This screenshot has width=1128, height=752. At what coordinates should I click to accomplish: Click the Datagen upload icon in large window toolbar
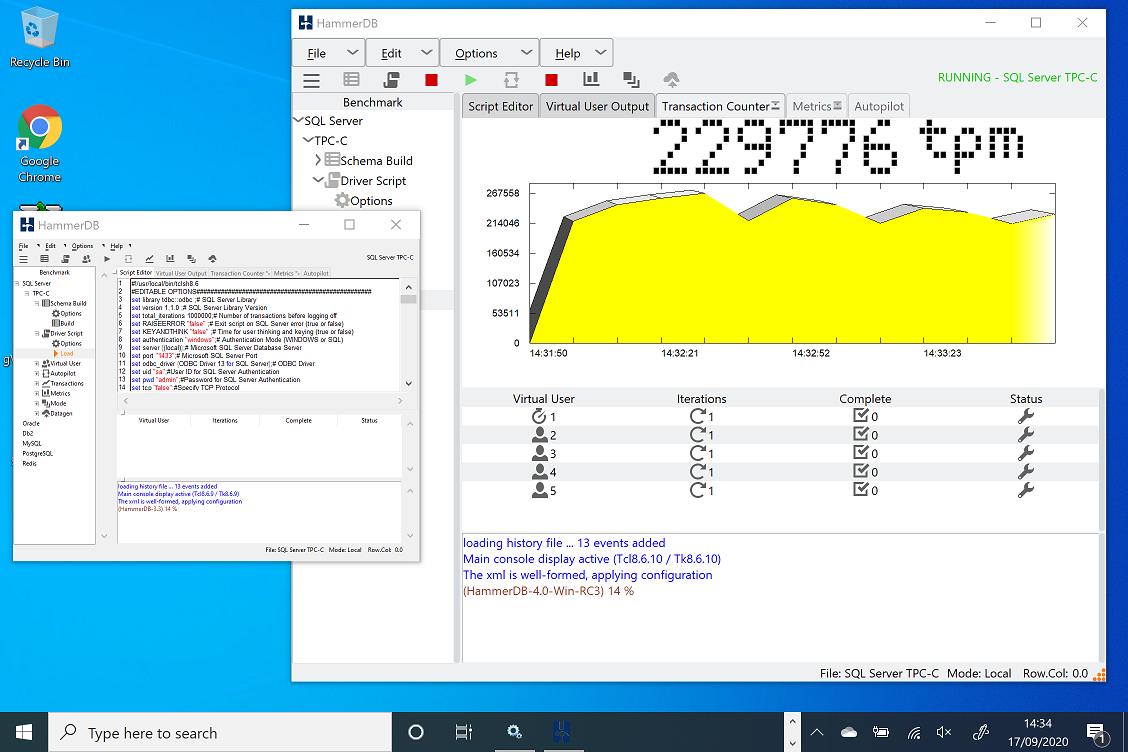(x=671, y=79)
